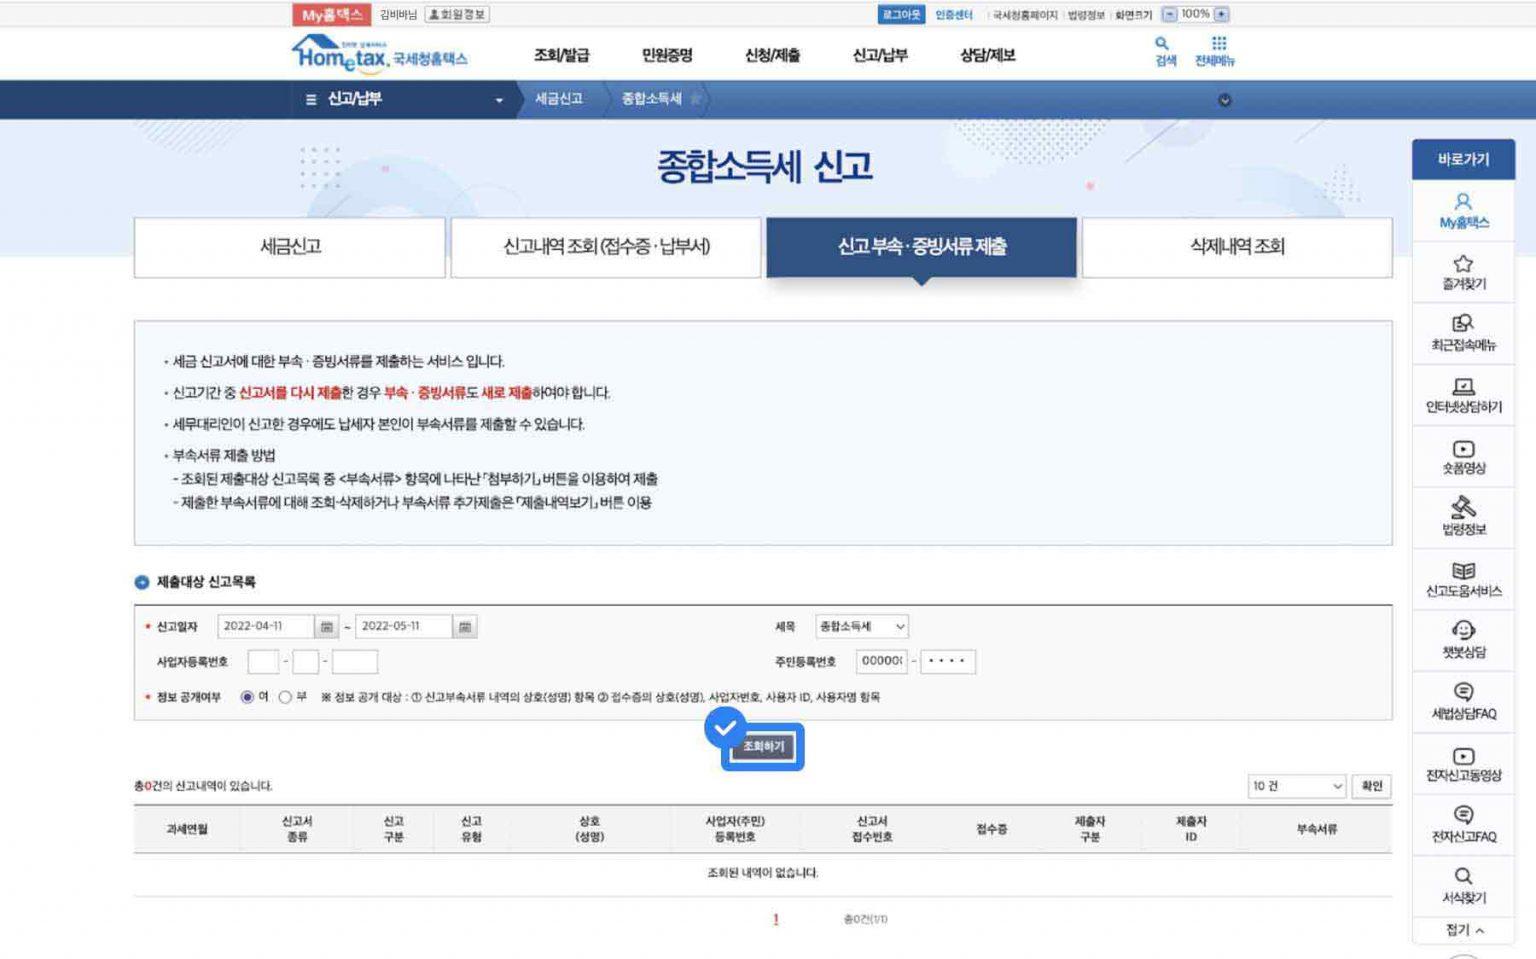The height and width of the screenshot is (959, 1536).
Task: Select 부 for 정보 공개여부
Action: tap(285, 697)
